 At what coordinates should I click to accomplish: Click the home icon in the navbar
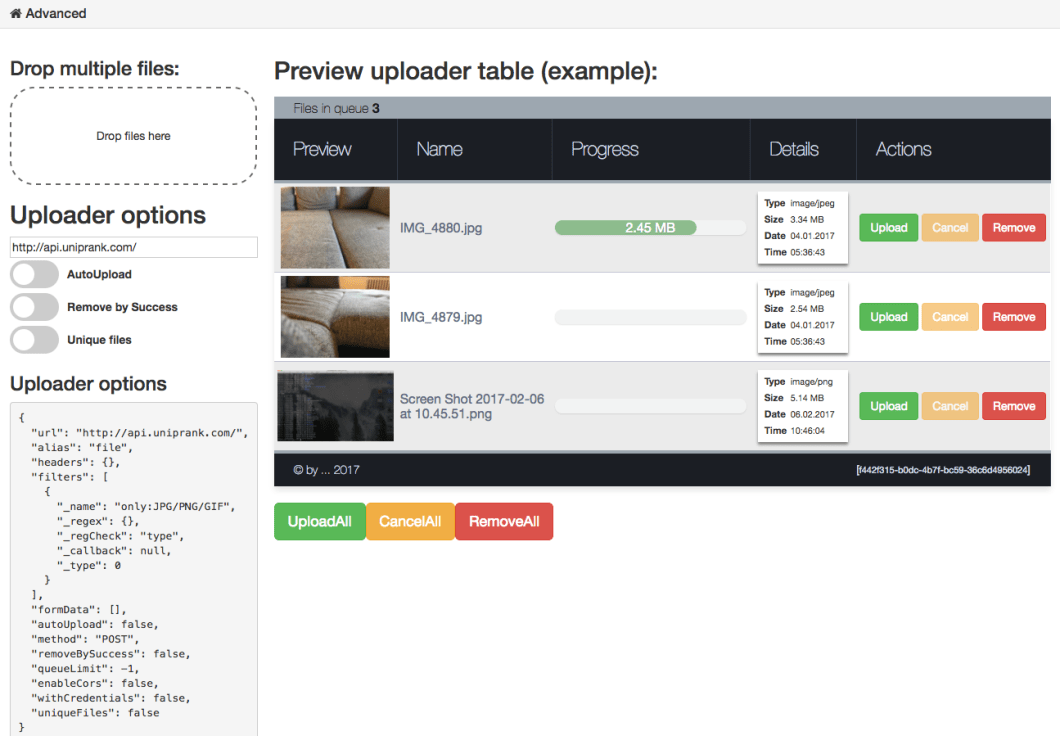click(15, 13)
